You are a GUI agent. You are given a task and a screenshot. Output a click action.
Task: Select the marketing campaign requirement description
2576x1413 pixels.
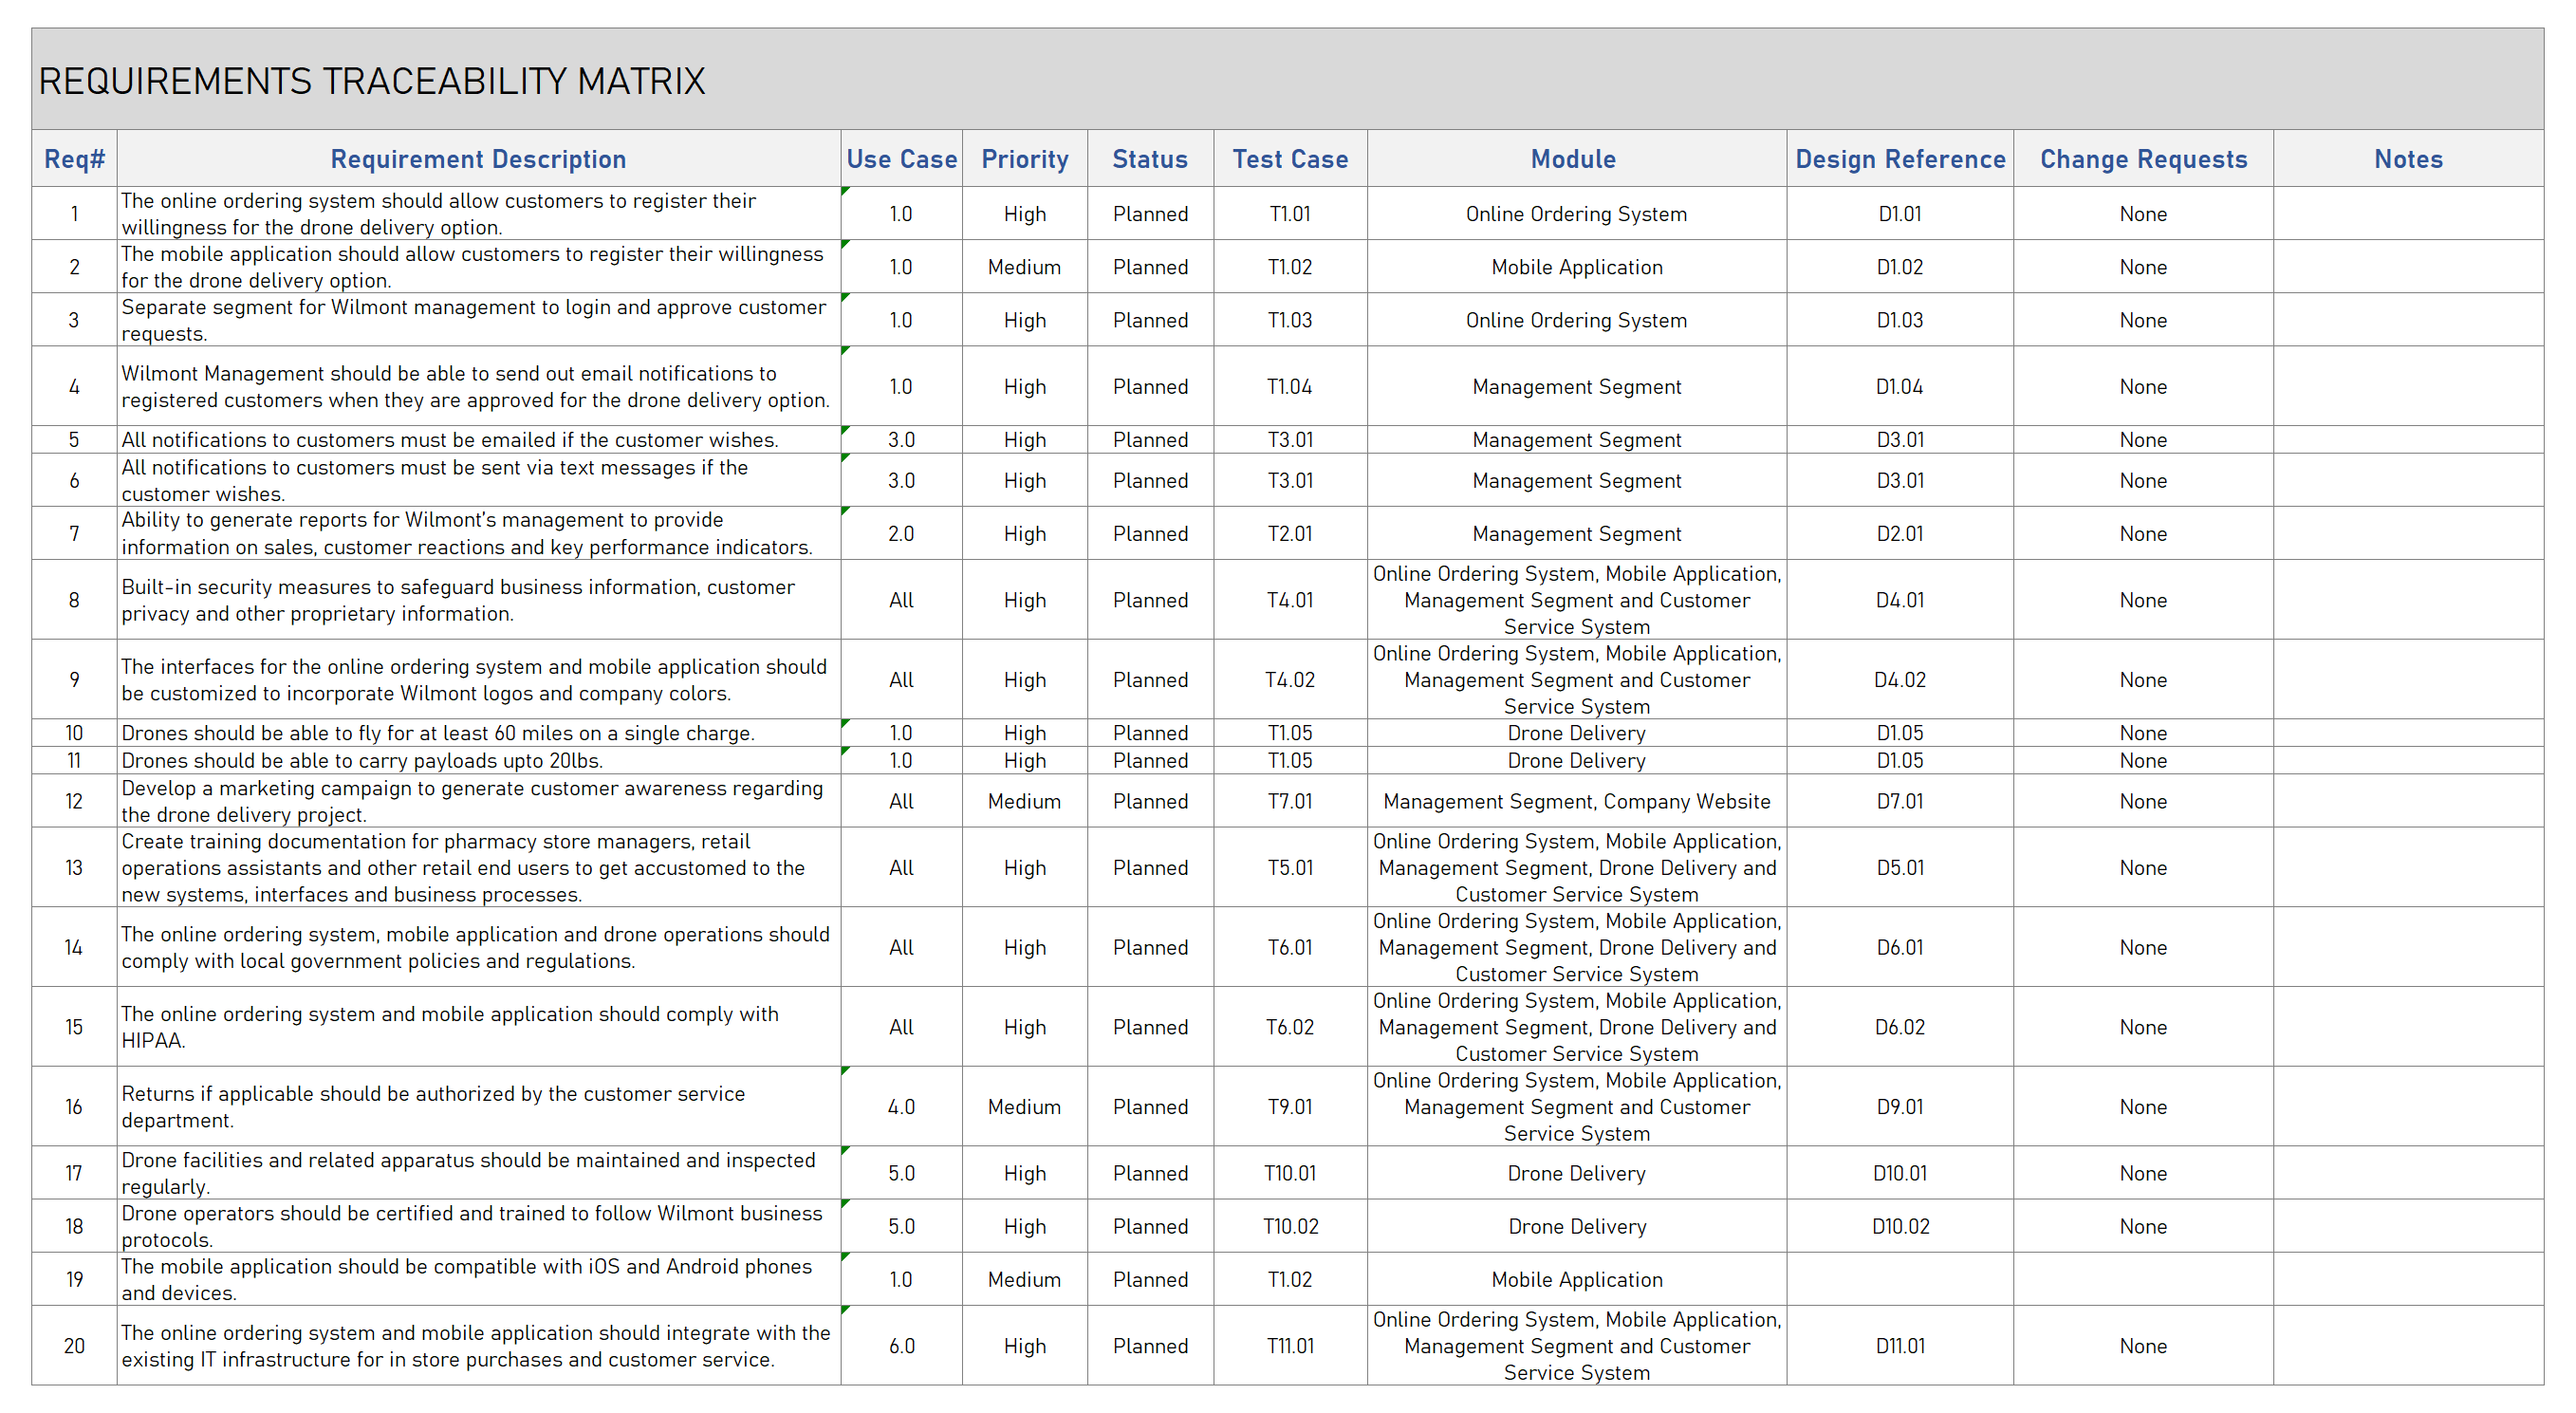478,801
